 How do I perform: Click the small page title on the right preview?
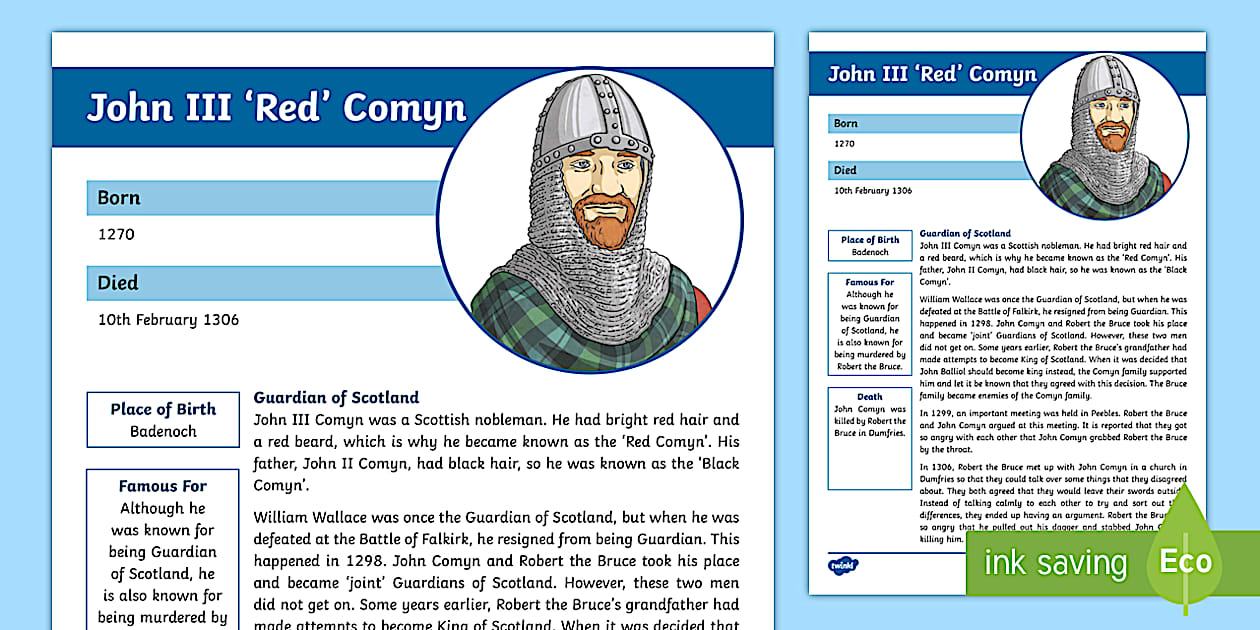pos(932,75)
